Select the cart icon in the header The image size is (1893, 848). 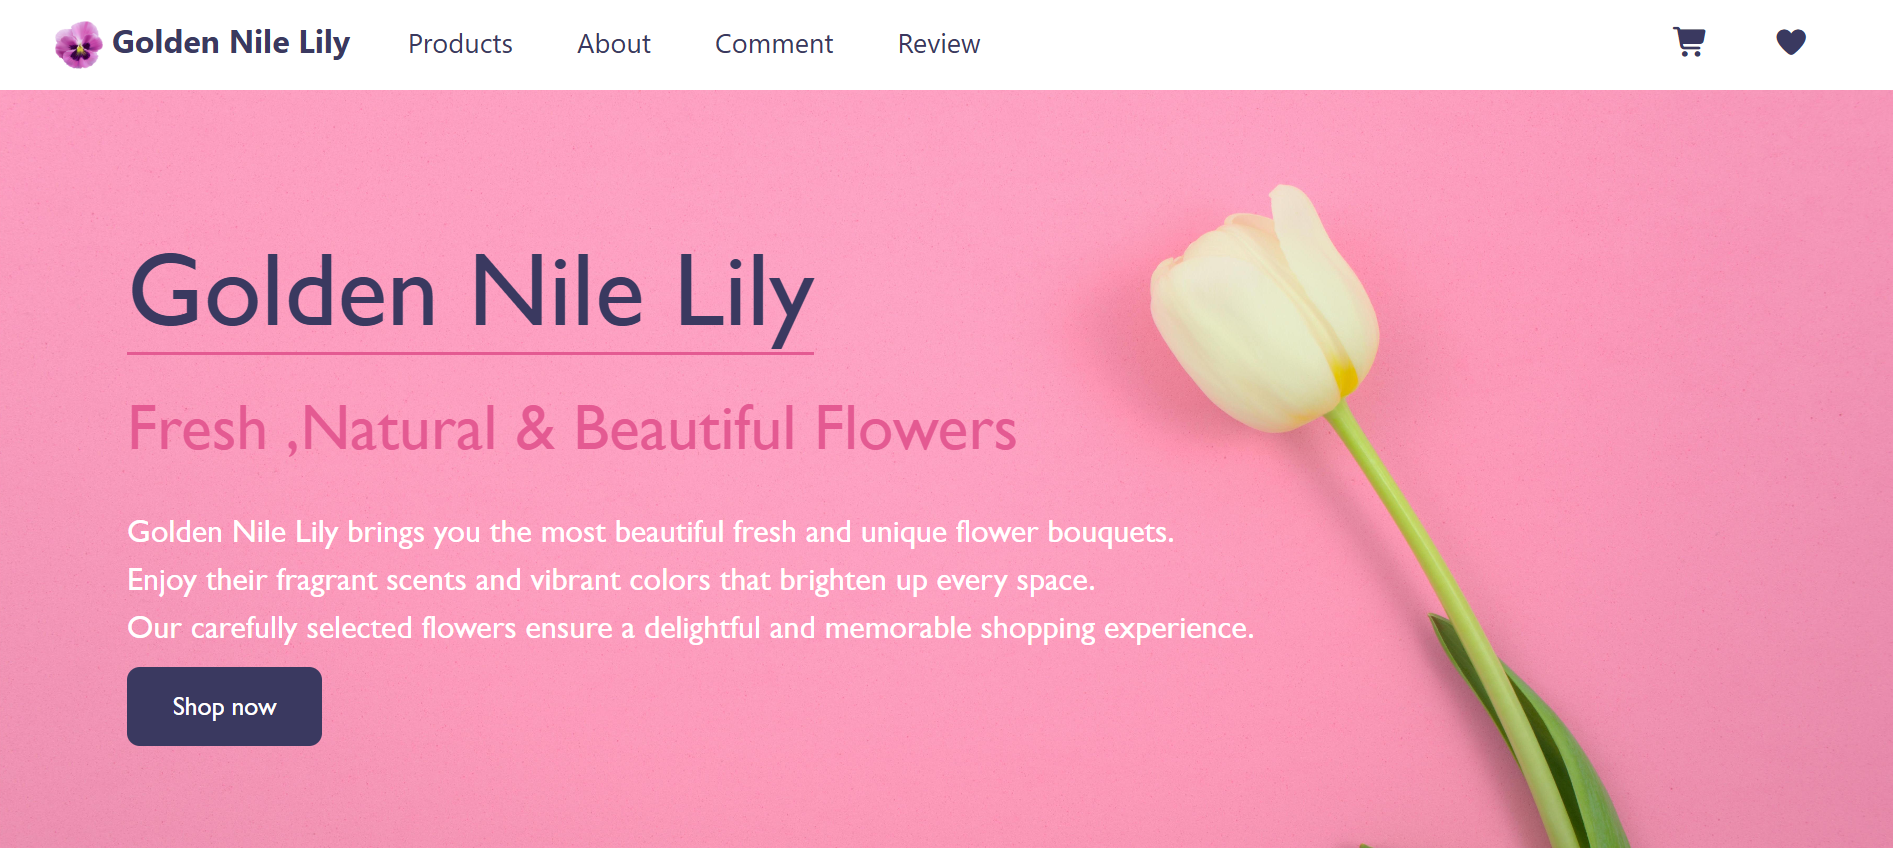tap(1690, 43)
